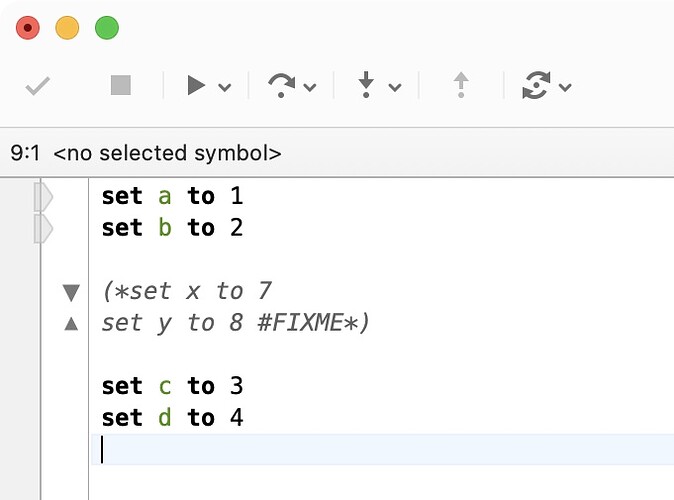Click the stop square button

point(121,85)
